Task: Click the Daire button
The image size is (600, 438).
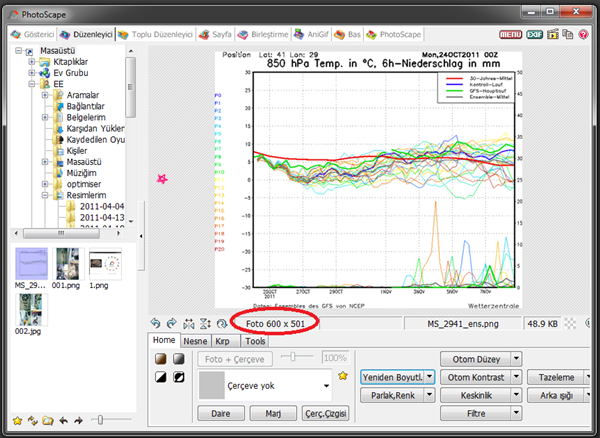Action: [x=221, y=412]
